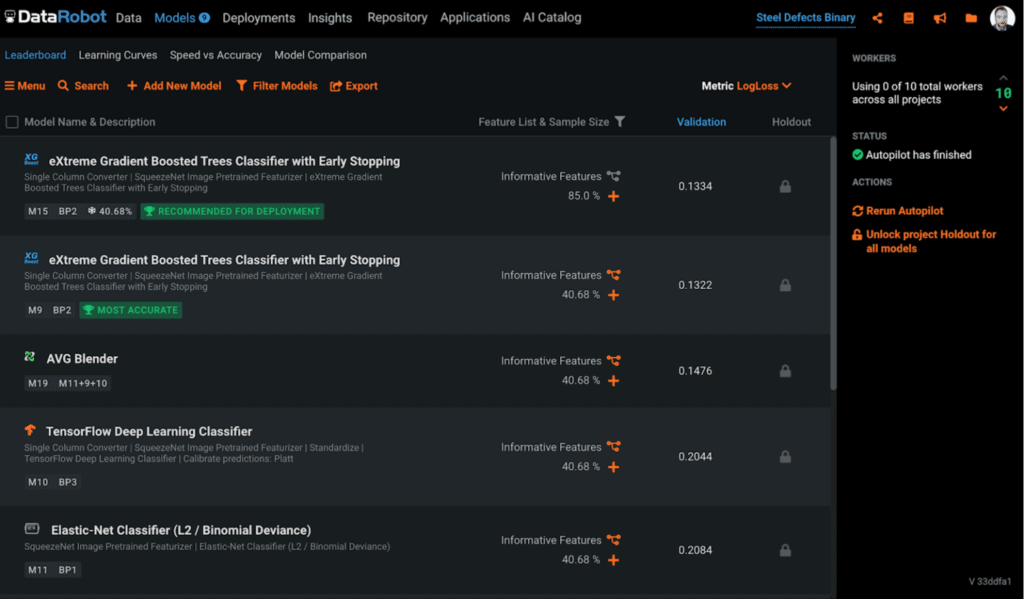Click holdout lock icon for TensorFlow model
The image size is (1024, 599).
pyautogui.click(x=785, y=457)
